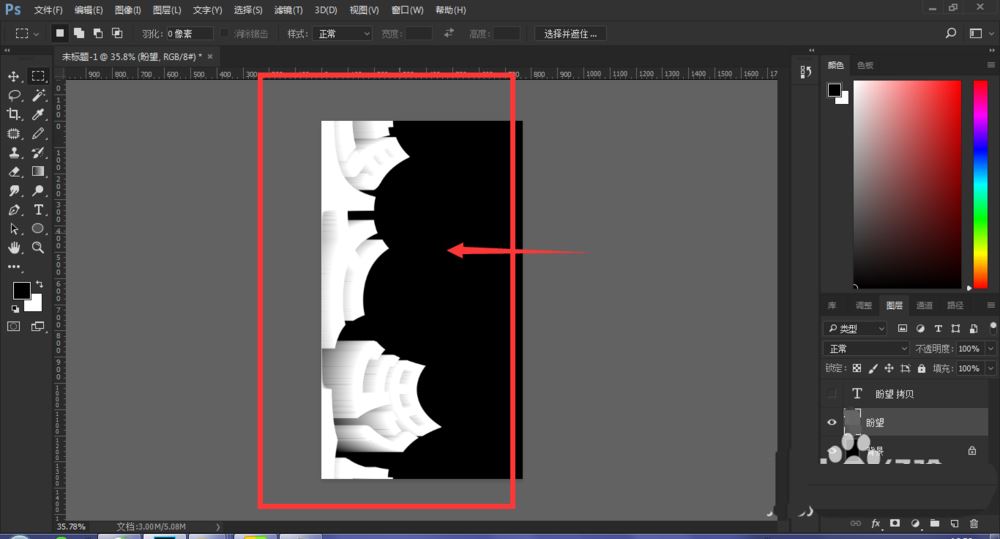The image size is (1000, 539).
Task: Switch to the 色板 tab
Action: point(865,65)
